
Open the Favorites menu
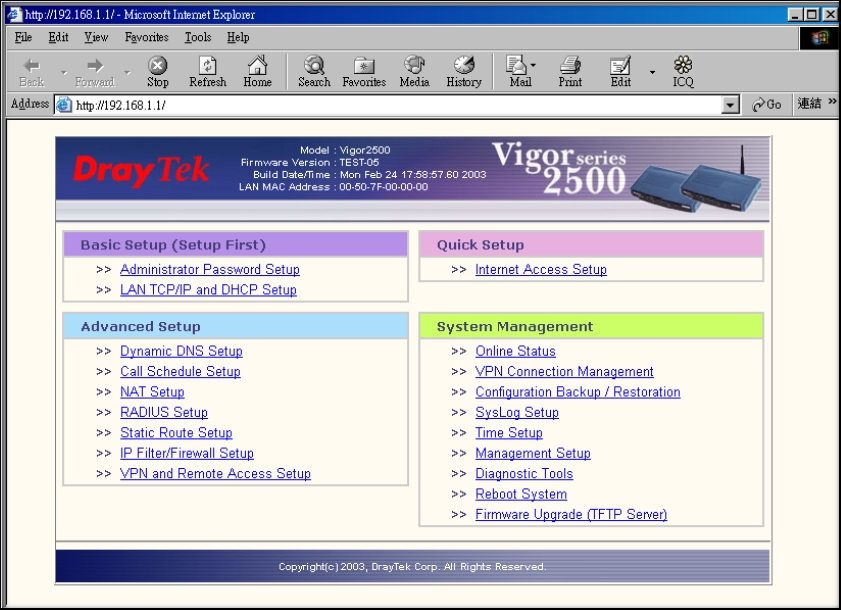click(146, 38)
